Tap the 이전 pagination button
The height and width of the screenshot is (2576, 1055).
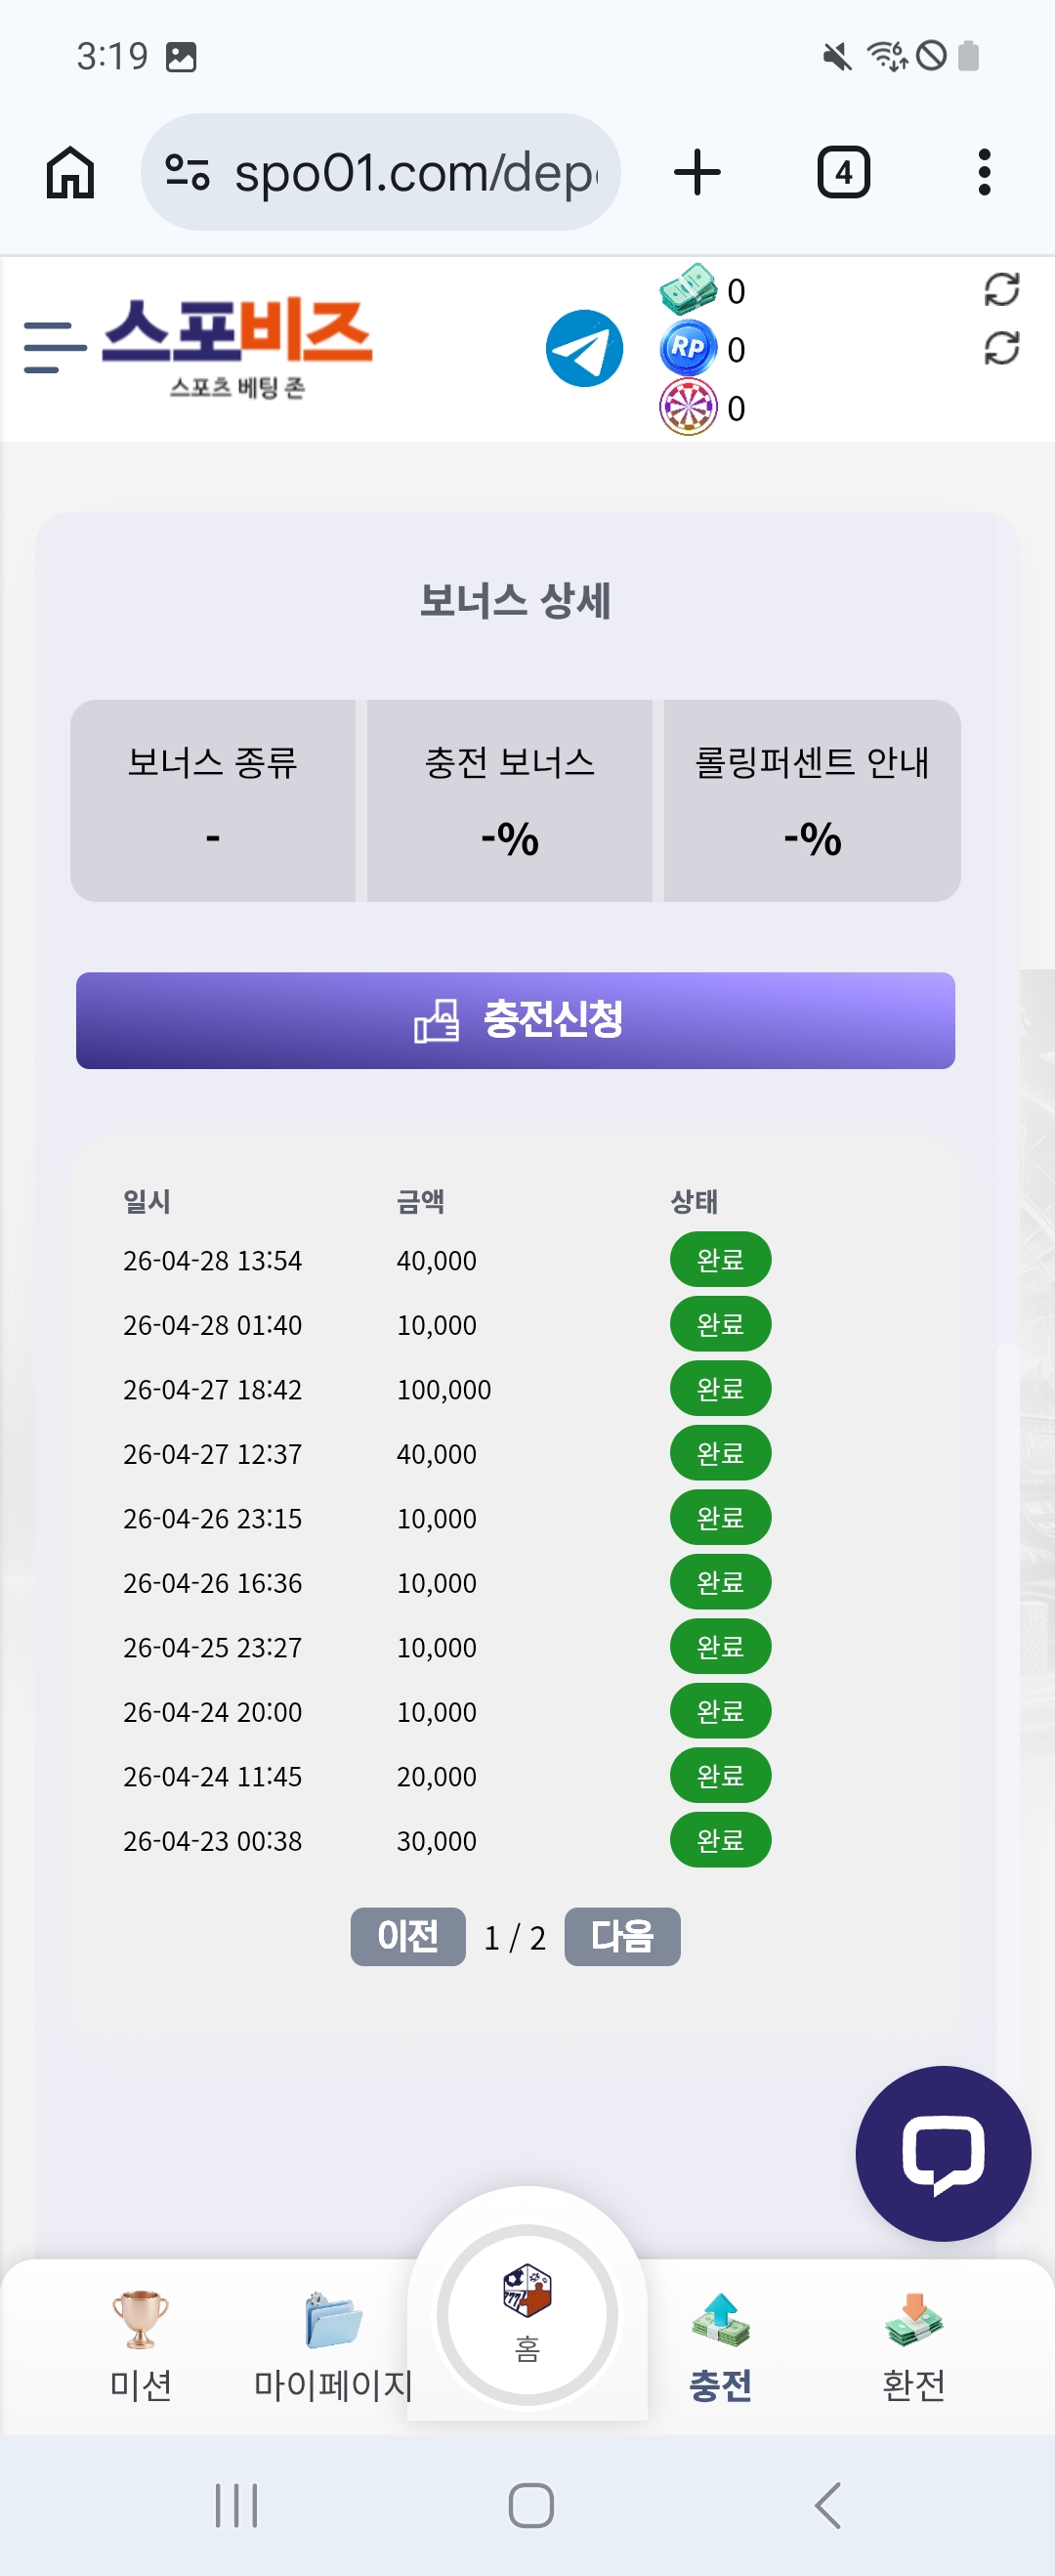[x=407, y=1937]
